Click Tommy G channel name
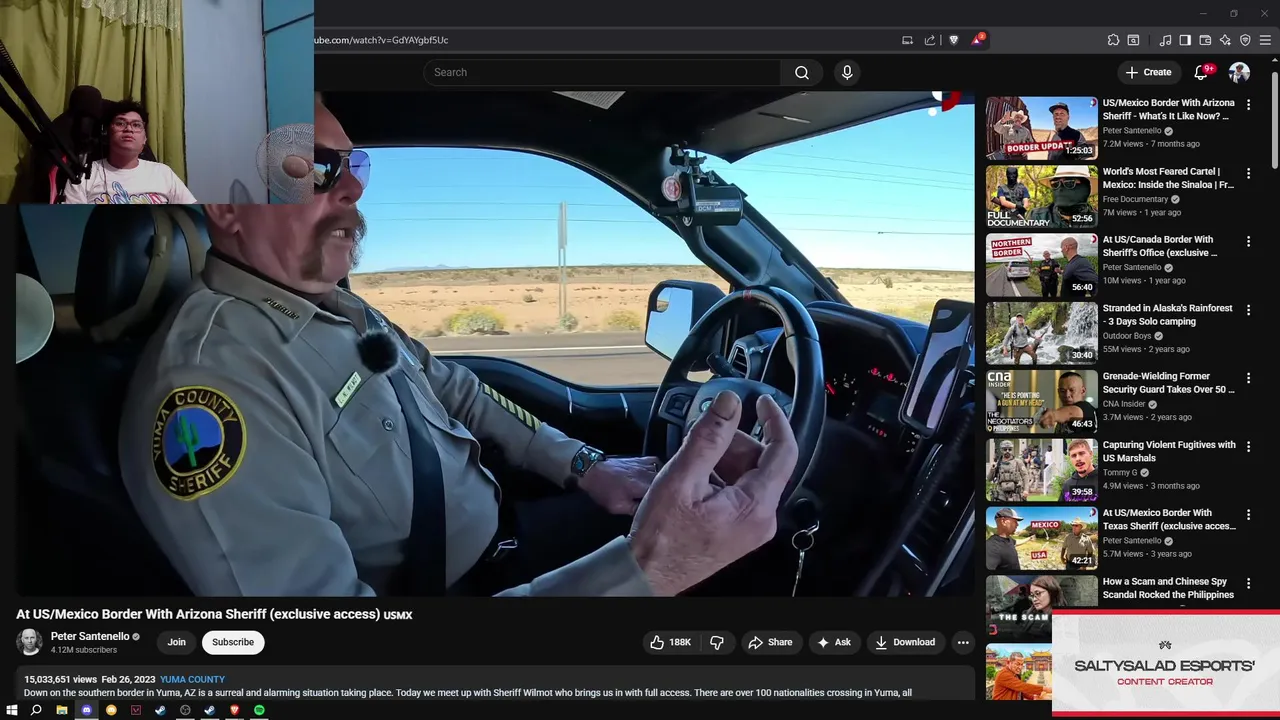1280x720 pixels. click(x=1120, y=473)
